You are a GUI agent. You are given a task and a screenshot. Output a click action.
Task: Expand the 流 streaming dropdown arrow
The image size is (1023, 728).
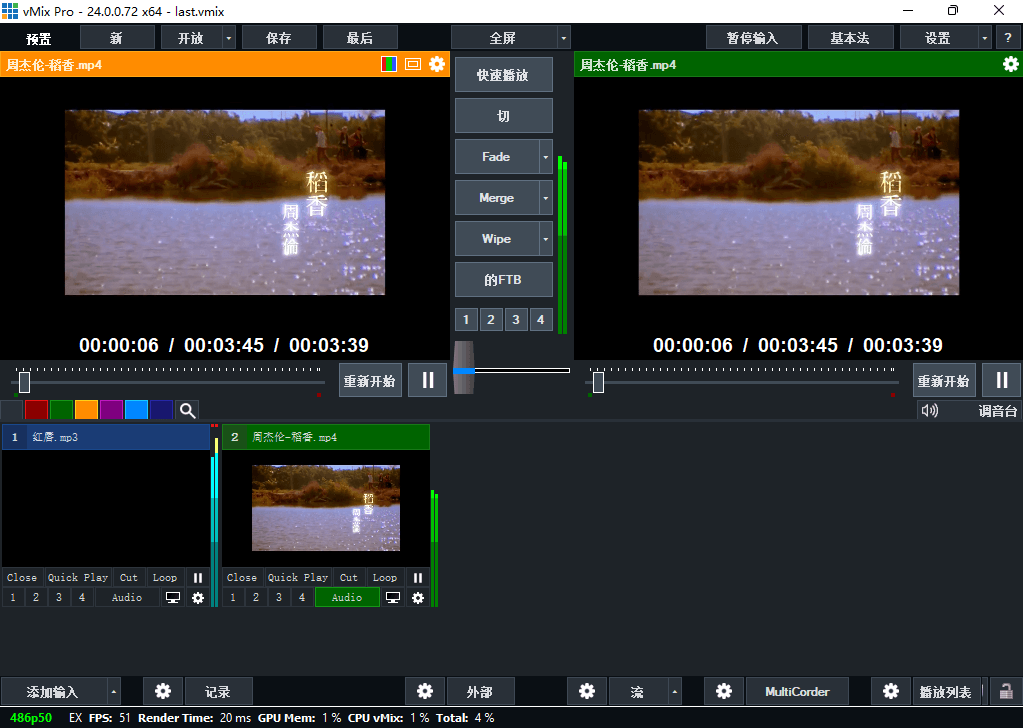pyautogui.click(x=675, y=691)
